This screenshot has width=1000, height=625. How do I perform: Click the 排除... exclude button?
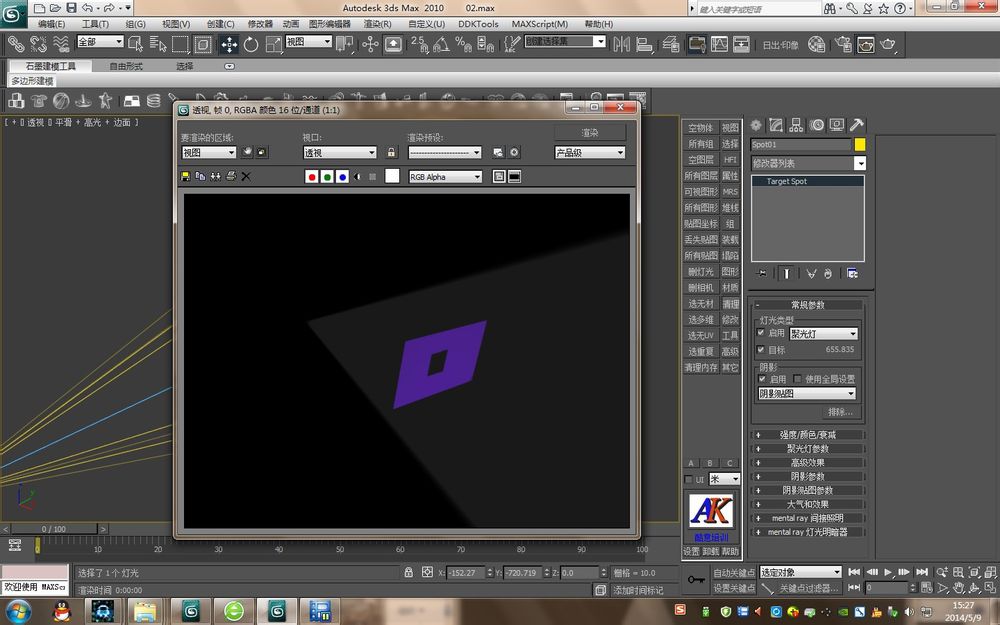pyautogui.click(x=840, y=412)
